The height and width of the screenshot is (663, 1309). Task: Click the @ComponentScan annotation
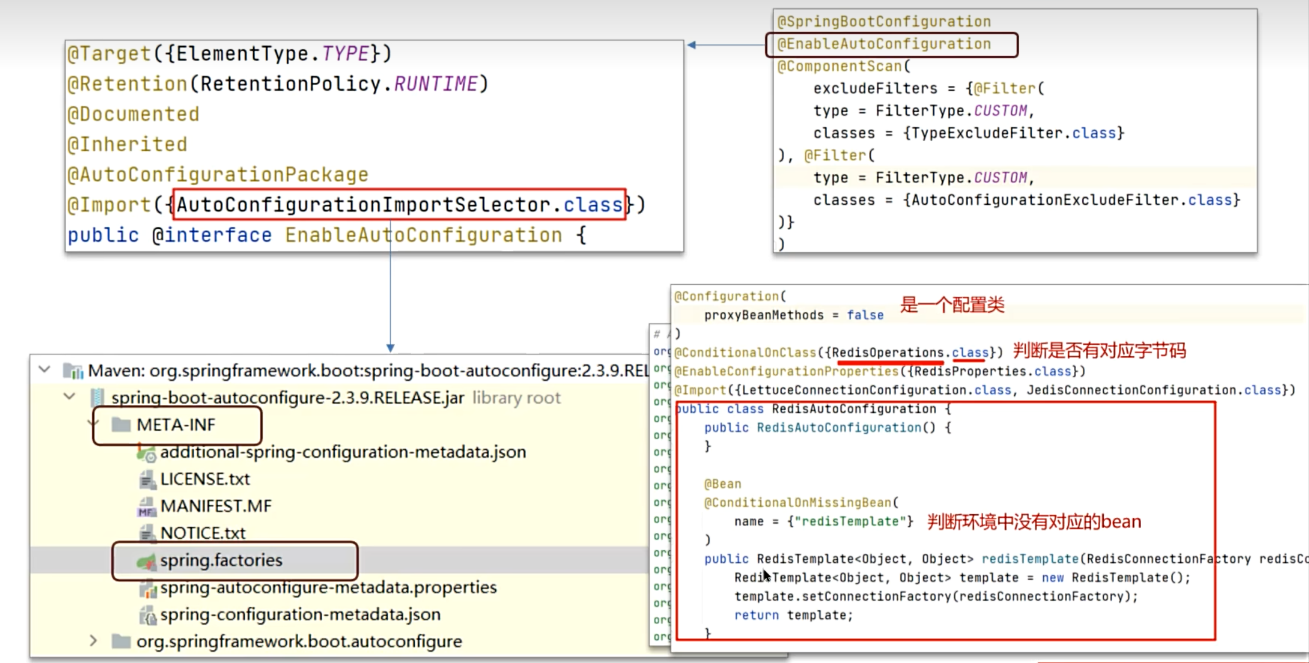(844, 67)
